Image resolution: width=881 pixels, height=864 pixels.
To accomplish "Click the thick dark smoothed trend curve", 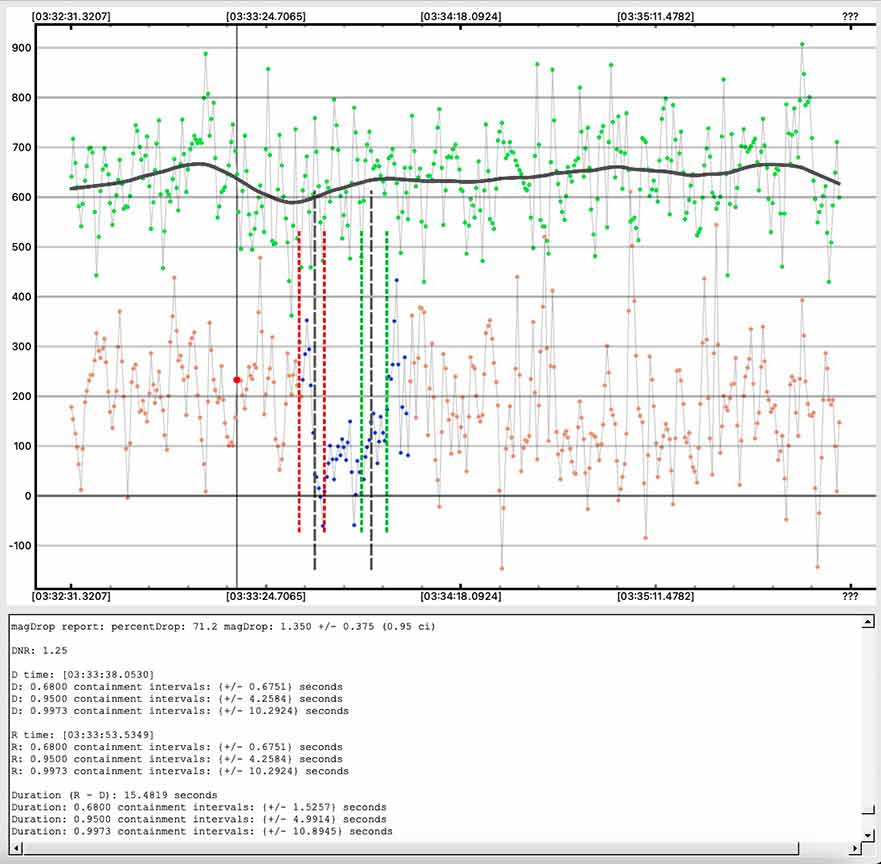I will pos(455,181).
